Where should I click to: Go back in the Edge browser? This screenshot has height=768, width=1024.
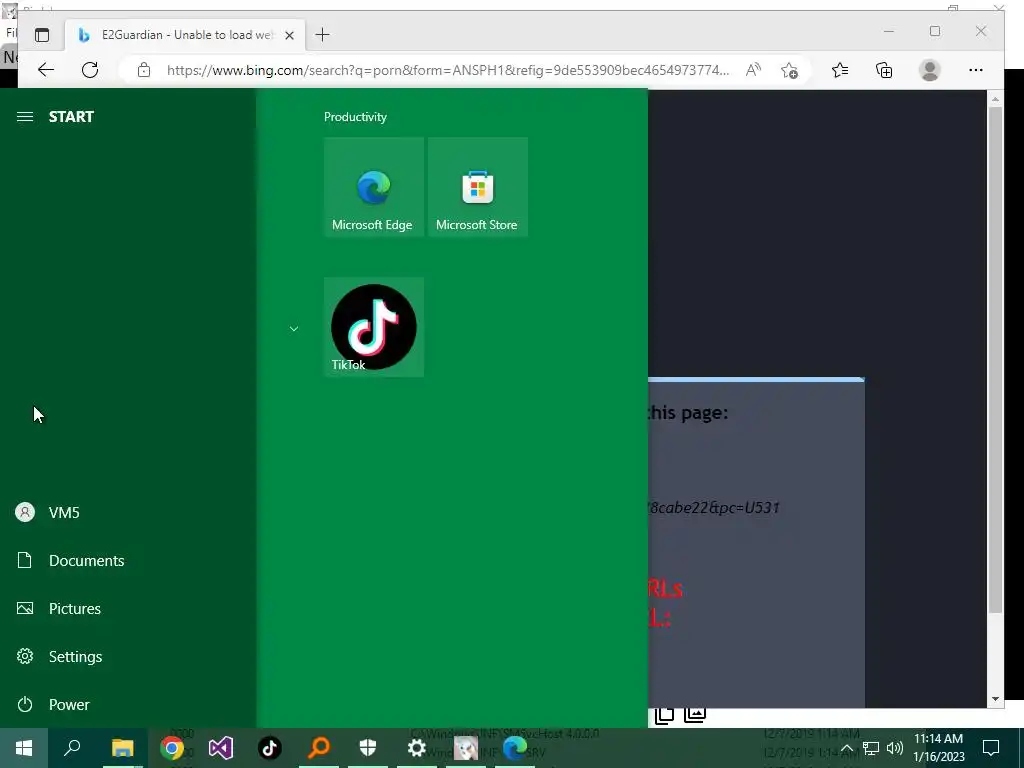pyautogui.click(x=46, y=70)
